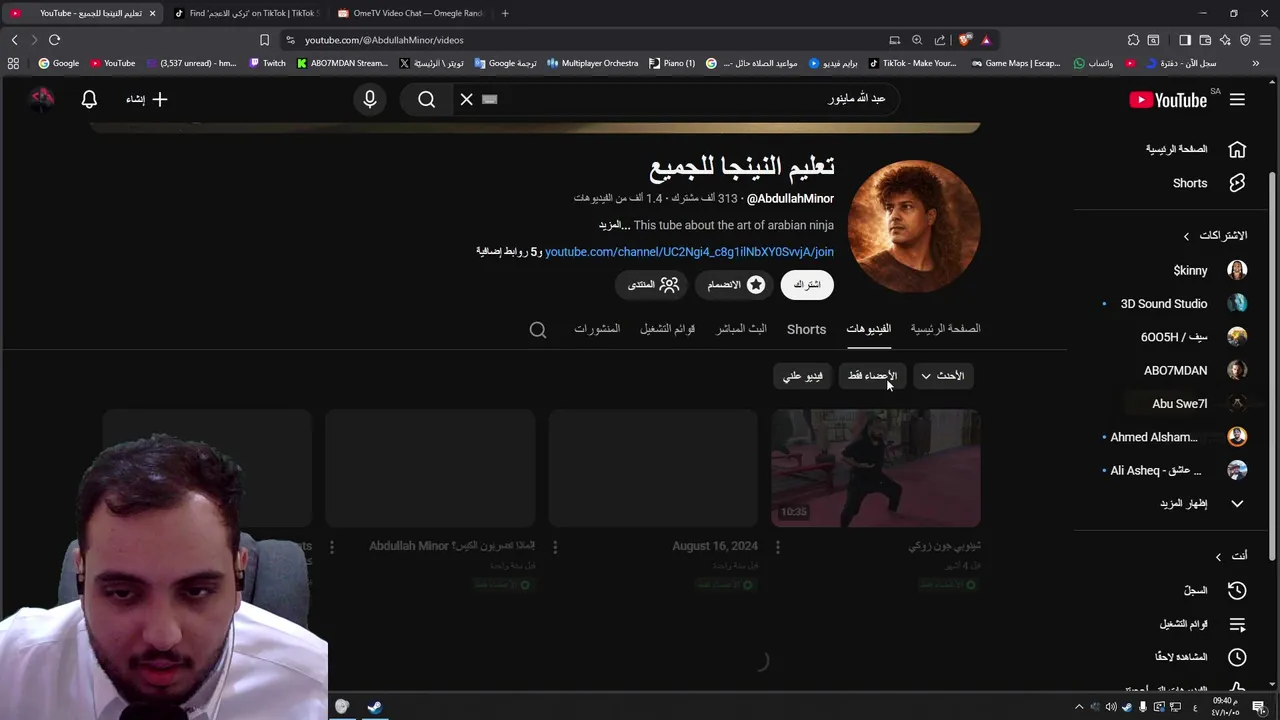Switch to the posts tab

pyautogui.click(x=597, y=329)
